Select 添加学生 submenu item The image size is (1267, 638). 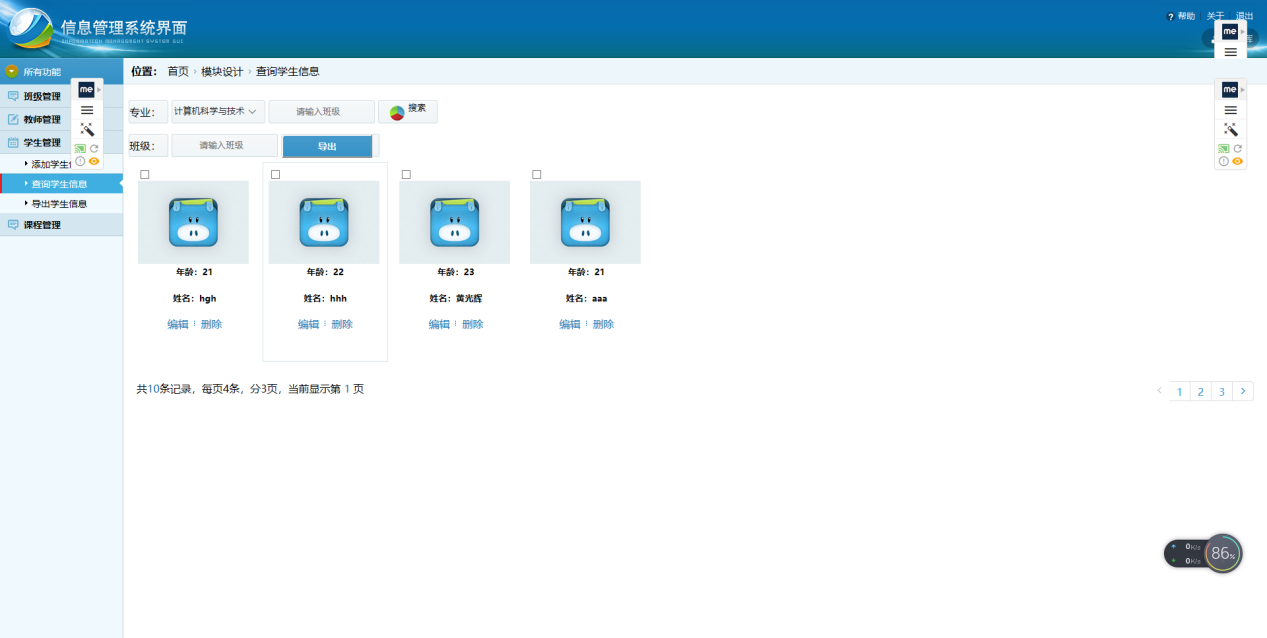(50, 164)
